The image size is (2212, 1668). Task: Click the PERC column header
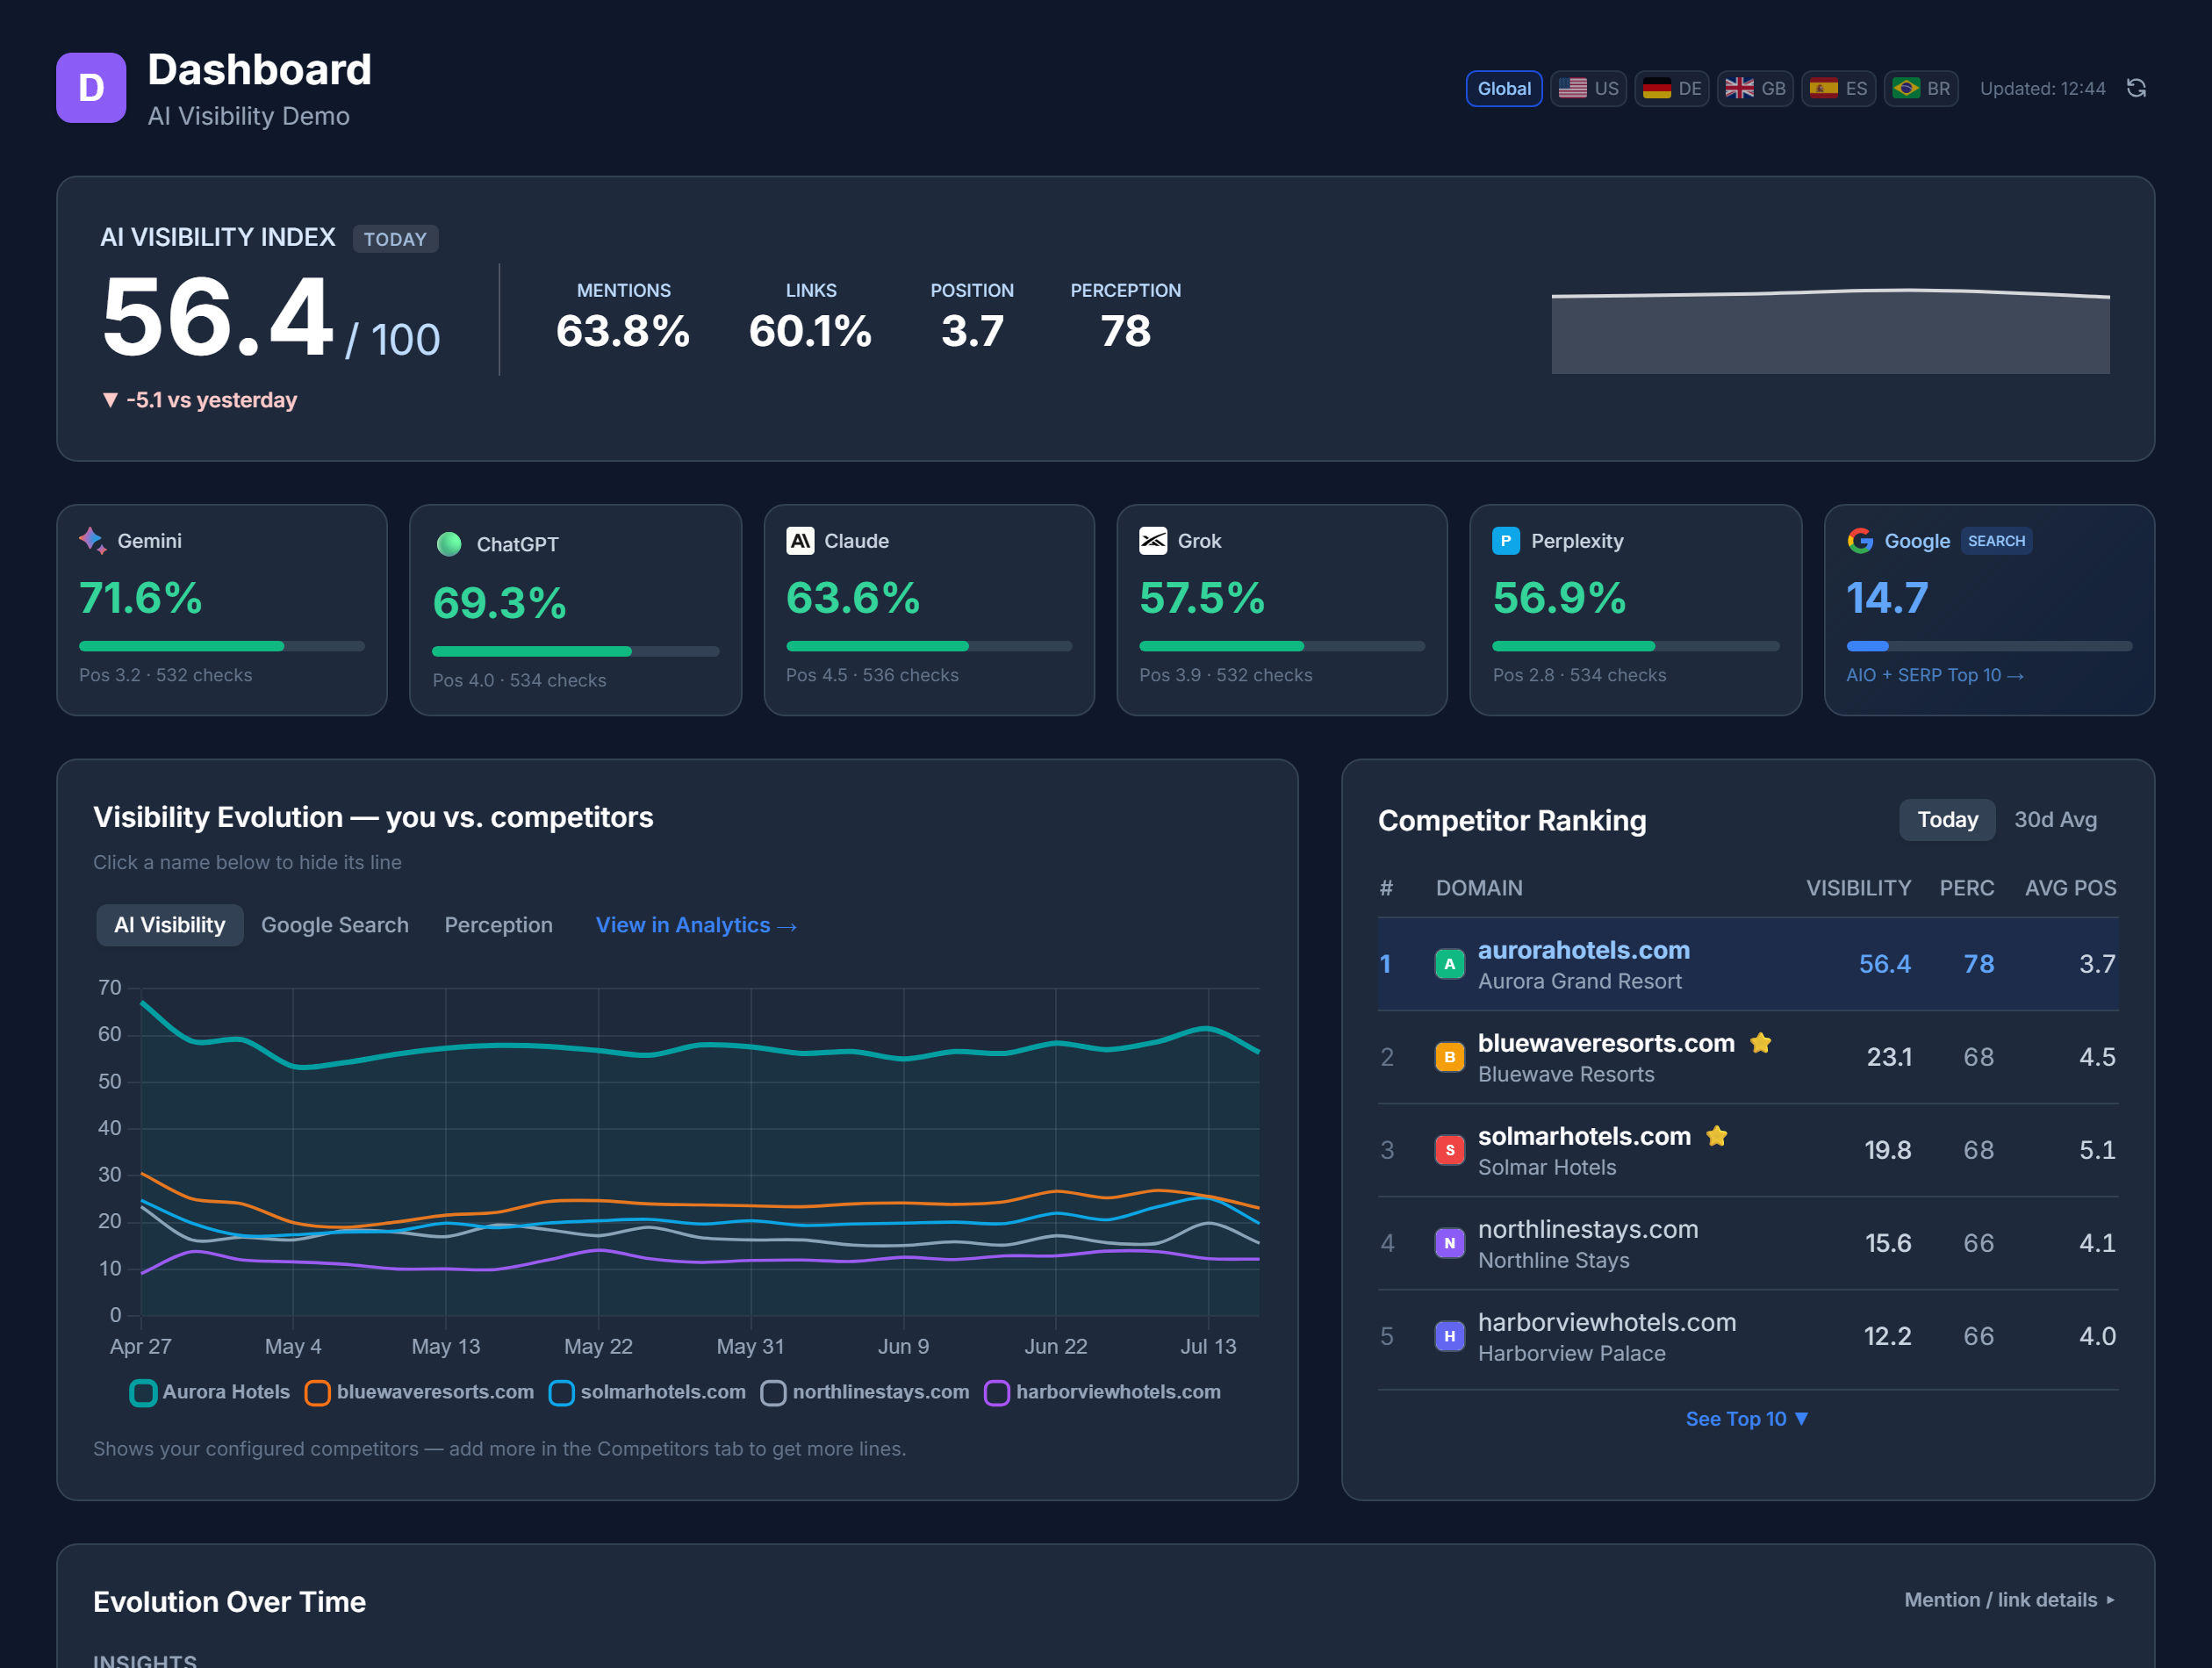(1966, 888)
